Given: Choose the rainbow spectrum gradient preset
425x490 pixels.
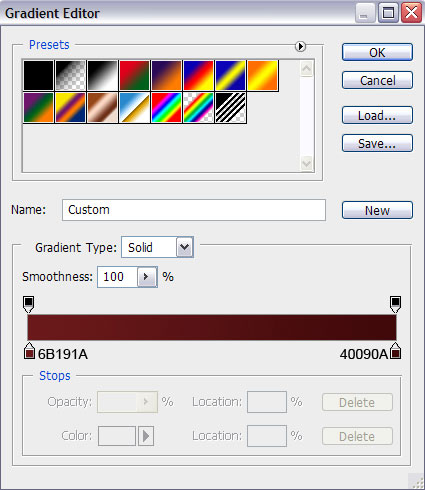Looking at the screenshot, I should click(166, 107).
